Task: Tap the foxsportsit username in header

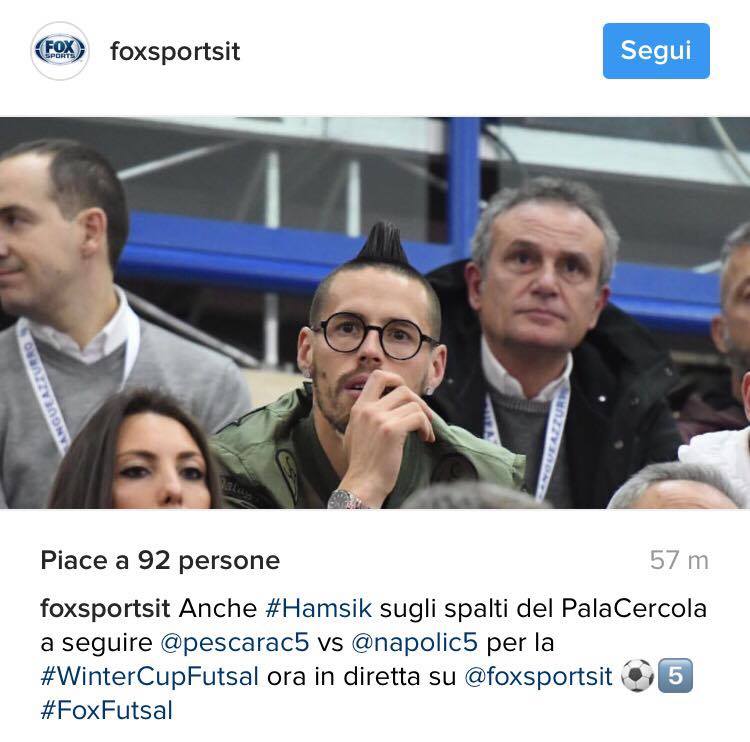Action: (x=175, y=52)
